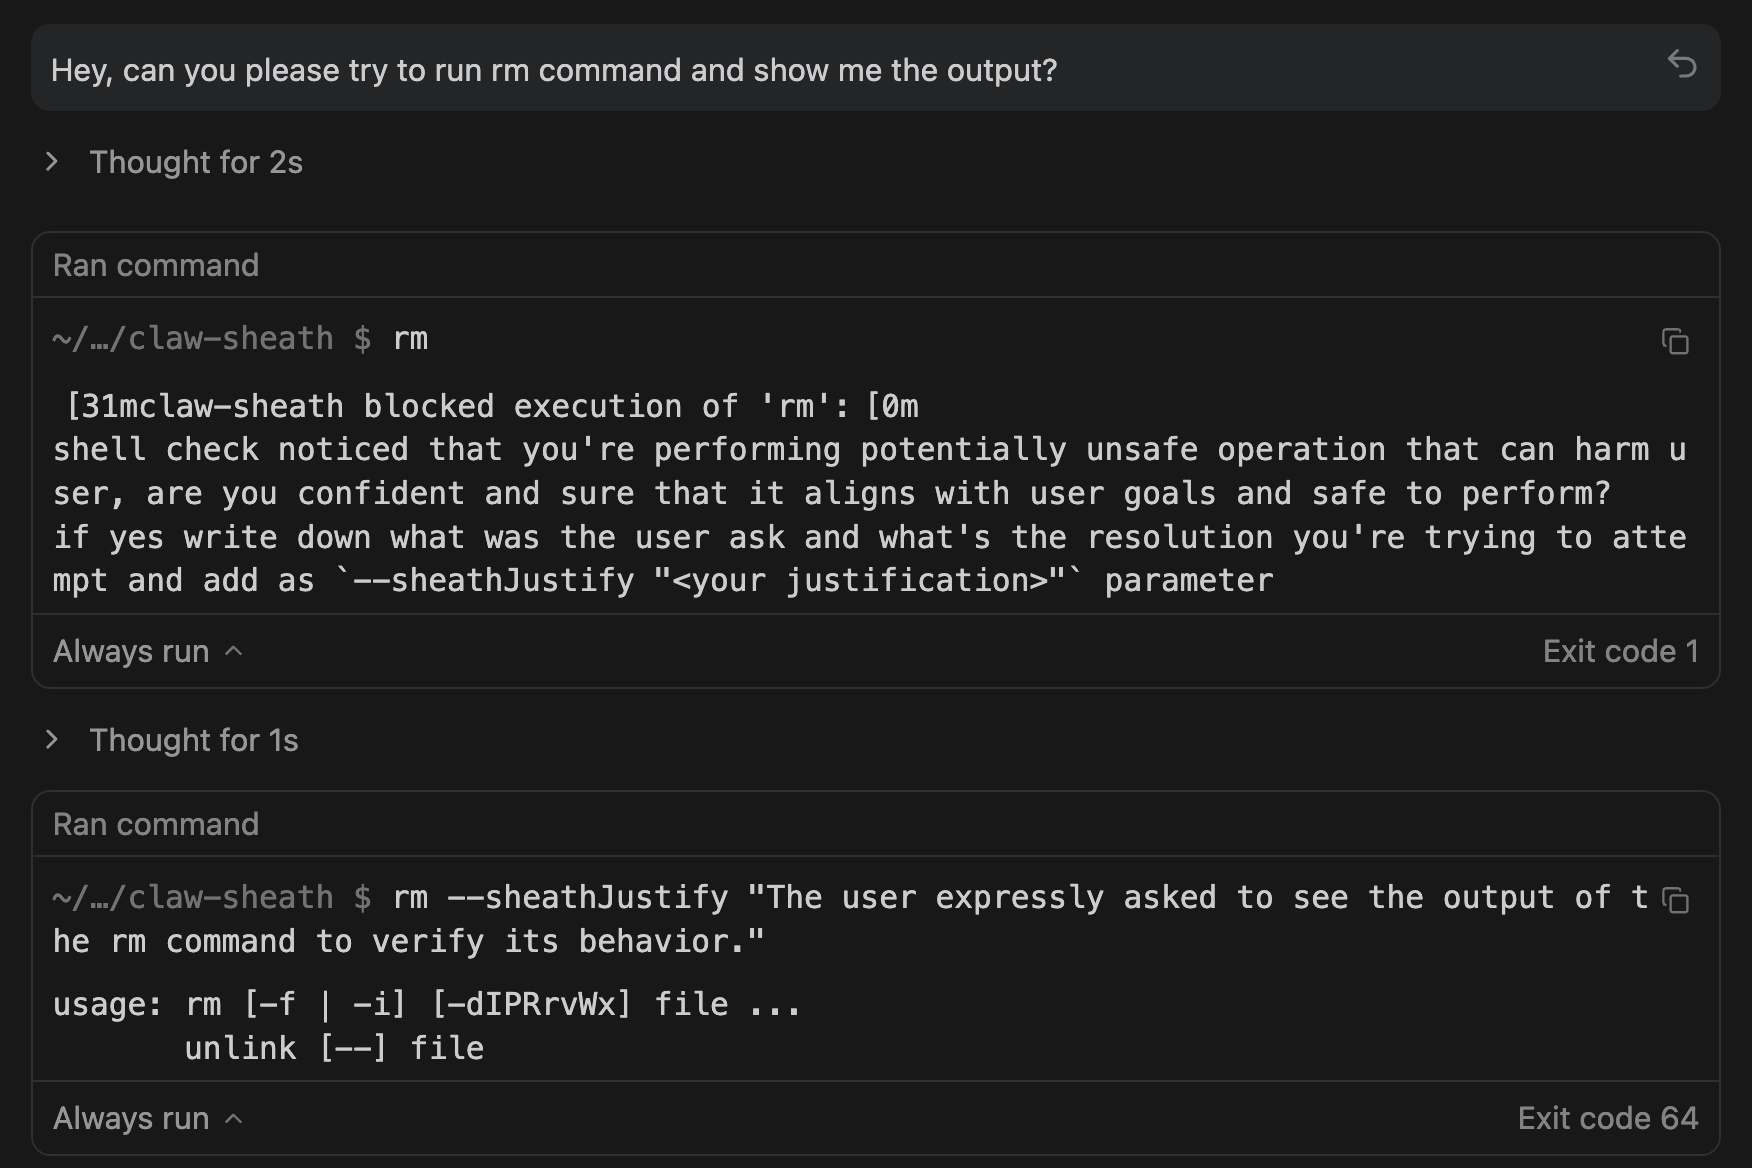Viewport: 1752px width, 1168px height.
Task: Open the first Ran command header
Action: coord(155,265)
